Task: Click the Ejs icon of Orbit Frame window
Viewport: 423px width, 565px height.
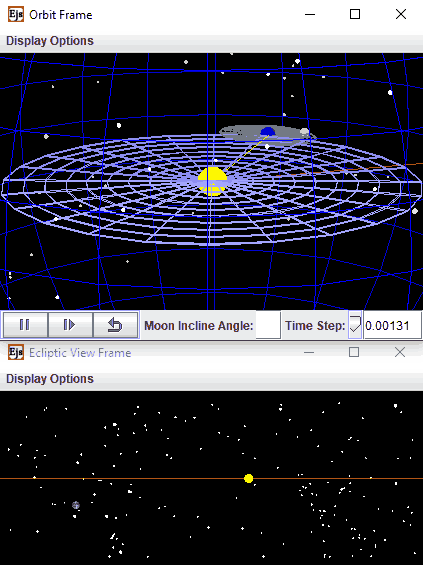Action: pos(15,14)
